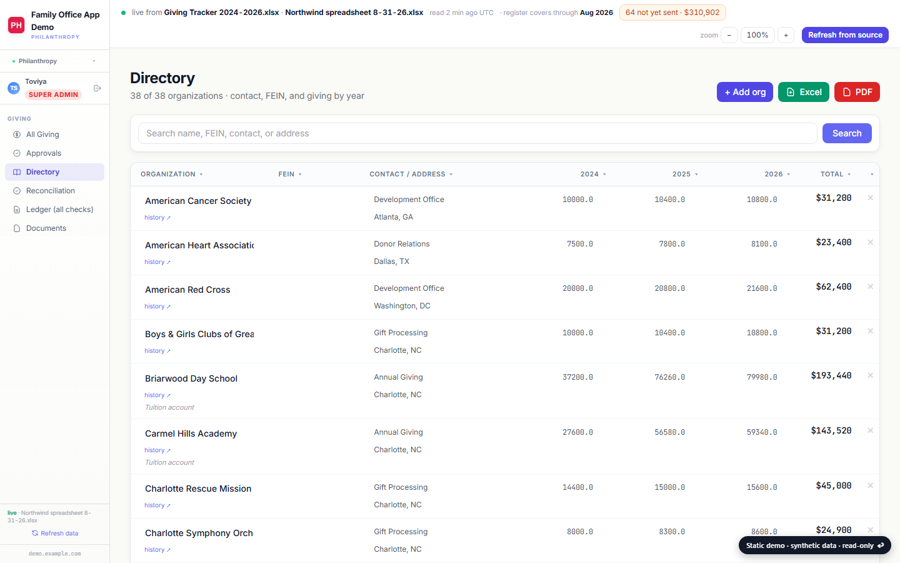Image resolution: width=900 pixels, height=563 pixels.
Task: Click the SUPER ADMIN role badge
Action: 53,95
